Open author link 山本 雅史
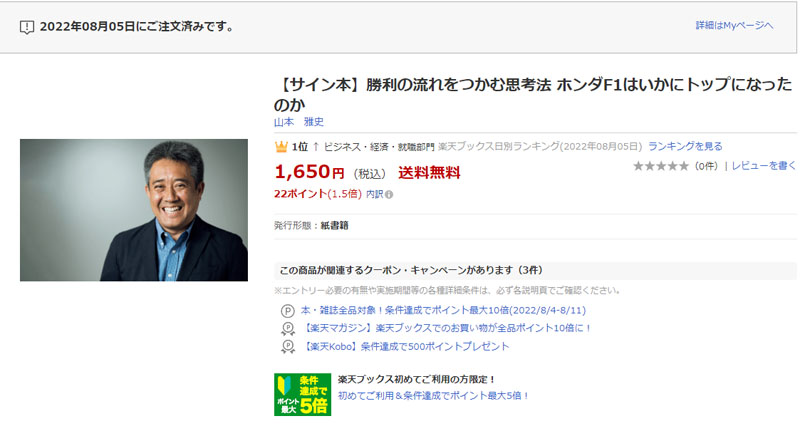Viewport: 800px width, 431px height. (298, 122)
